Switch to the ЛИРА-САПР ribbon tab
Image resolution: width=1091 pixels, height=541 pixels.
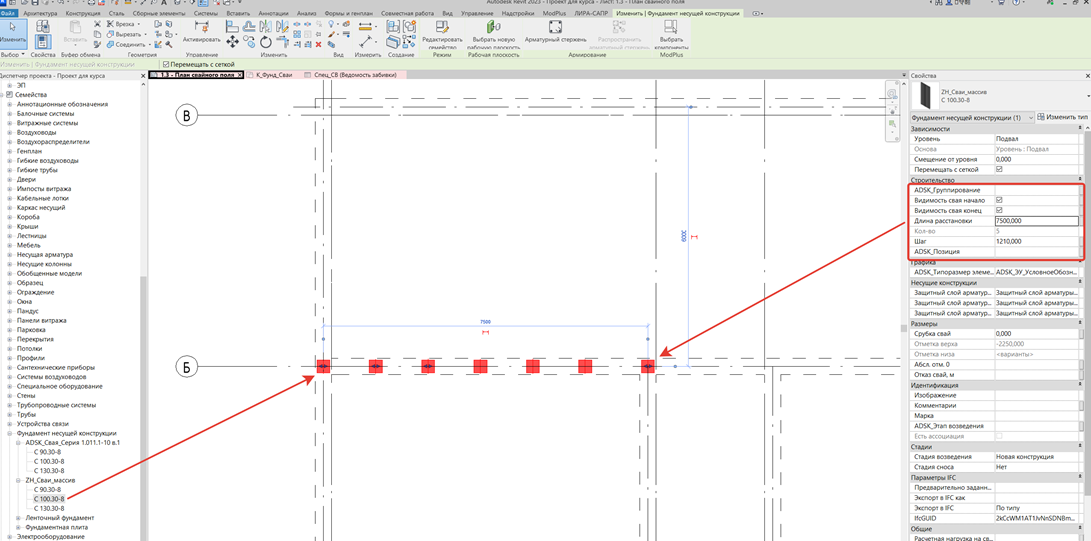(591, 13)
